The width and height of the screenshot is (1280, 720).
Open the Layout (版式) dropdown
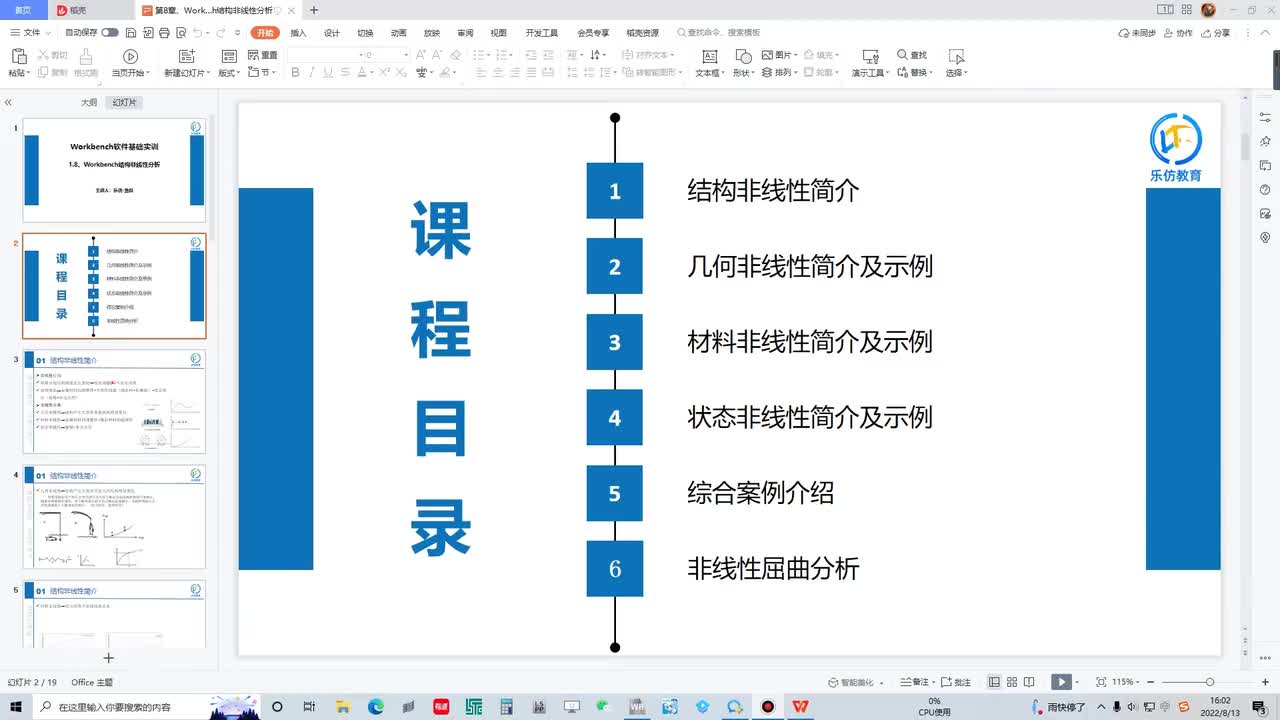(230, 73)
